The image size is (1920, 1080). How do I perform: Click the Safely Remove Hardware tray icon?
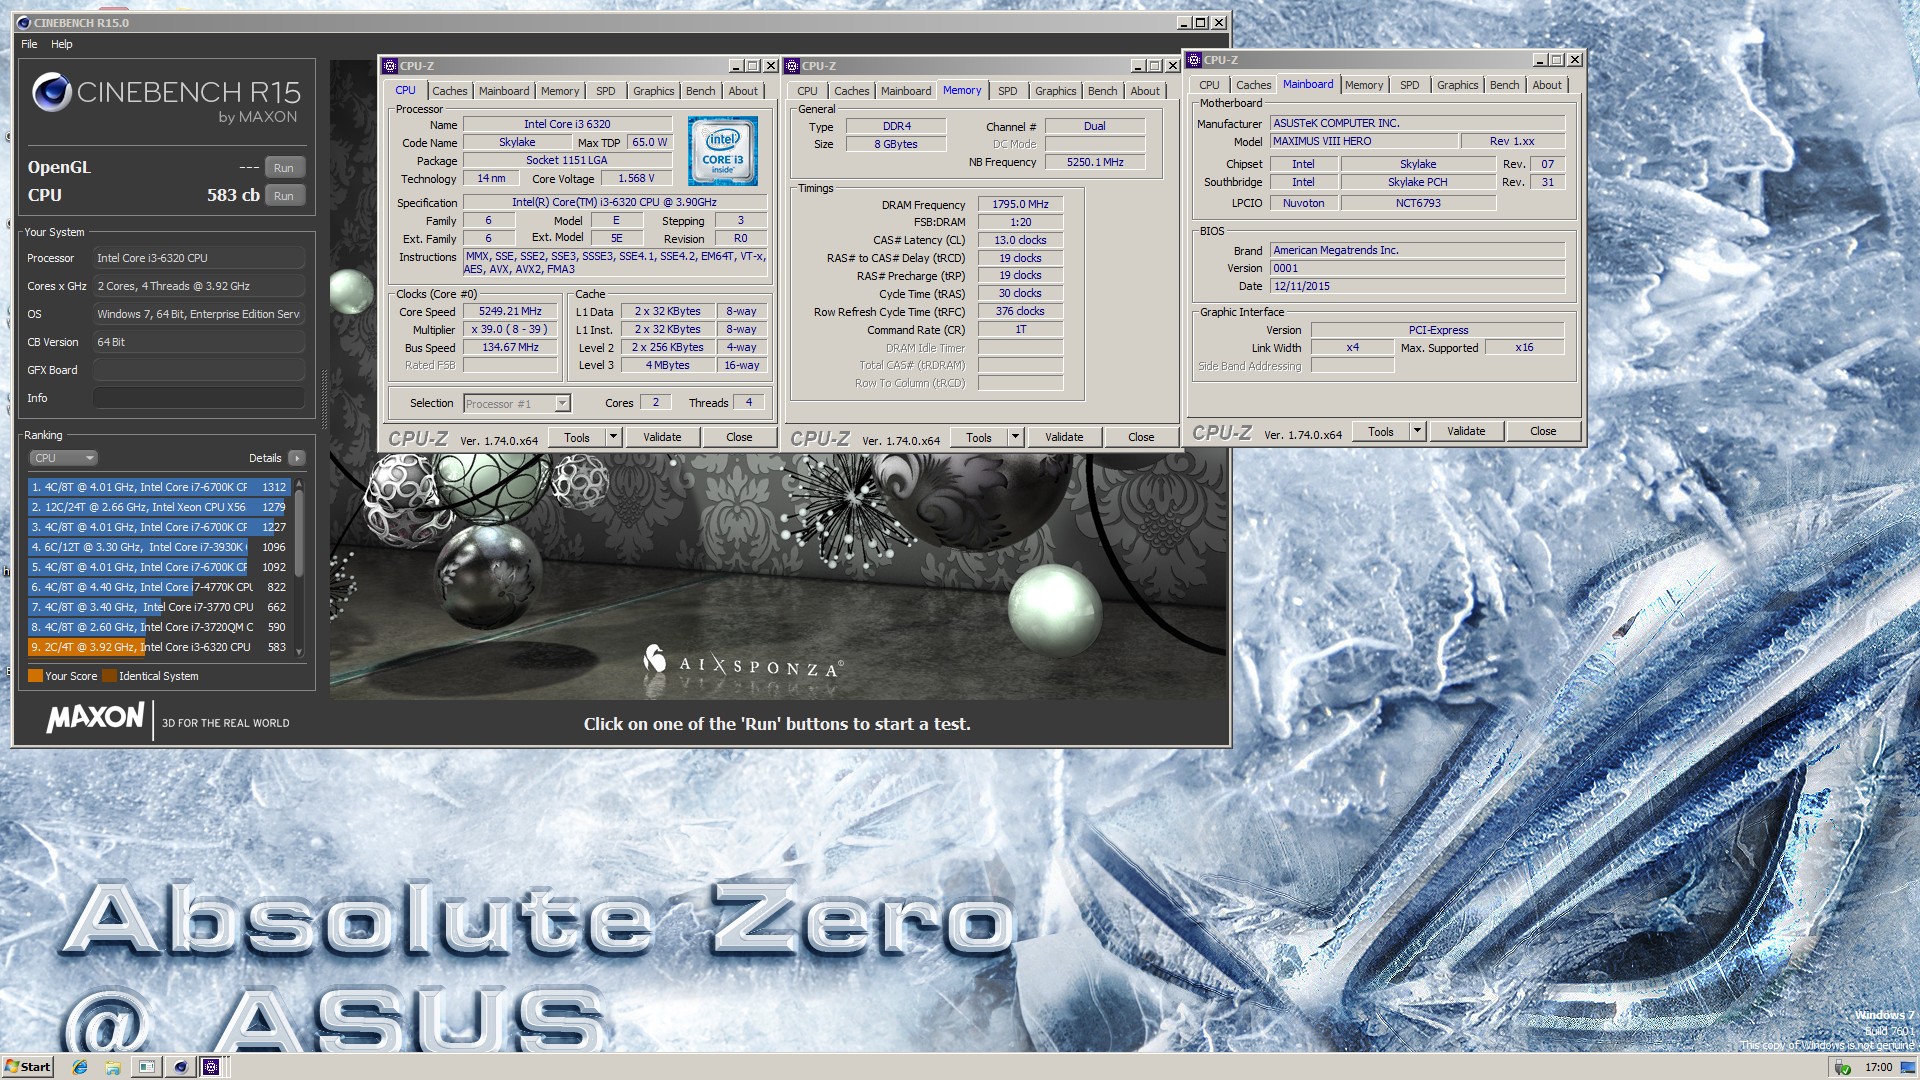coord(1843,1068)
